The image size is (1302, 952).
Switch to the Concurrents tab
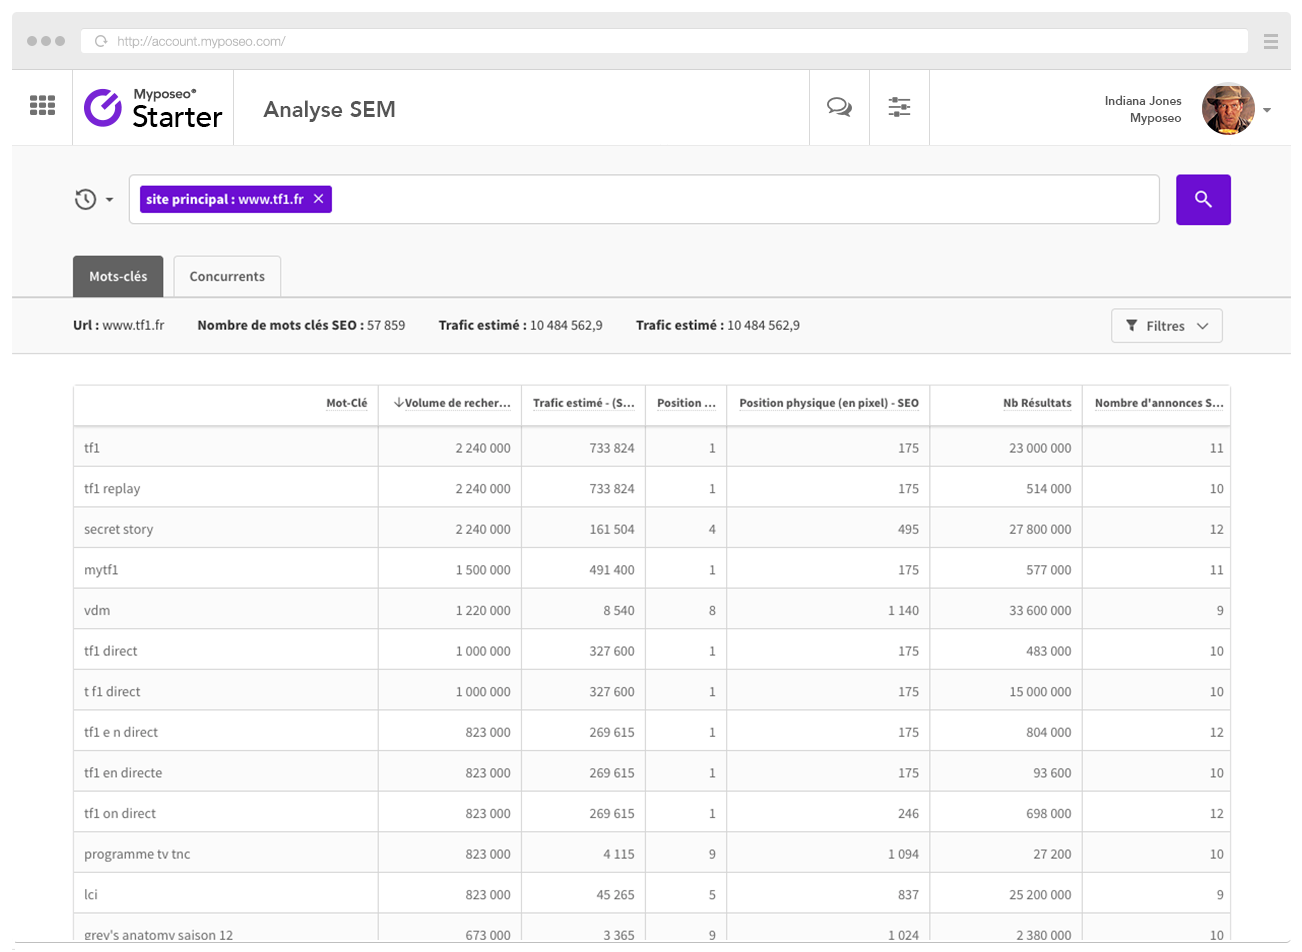pos(227,277)
